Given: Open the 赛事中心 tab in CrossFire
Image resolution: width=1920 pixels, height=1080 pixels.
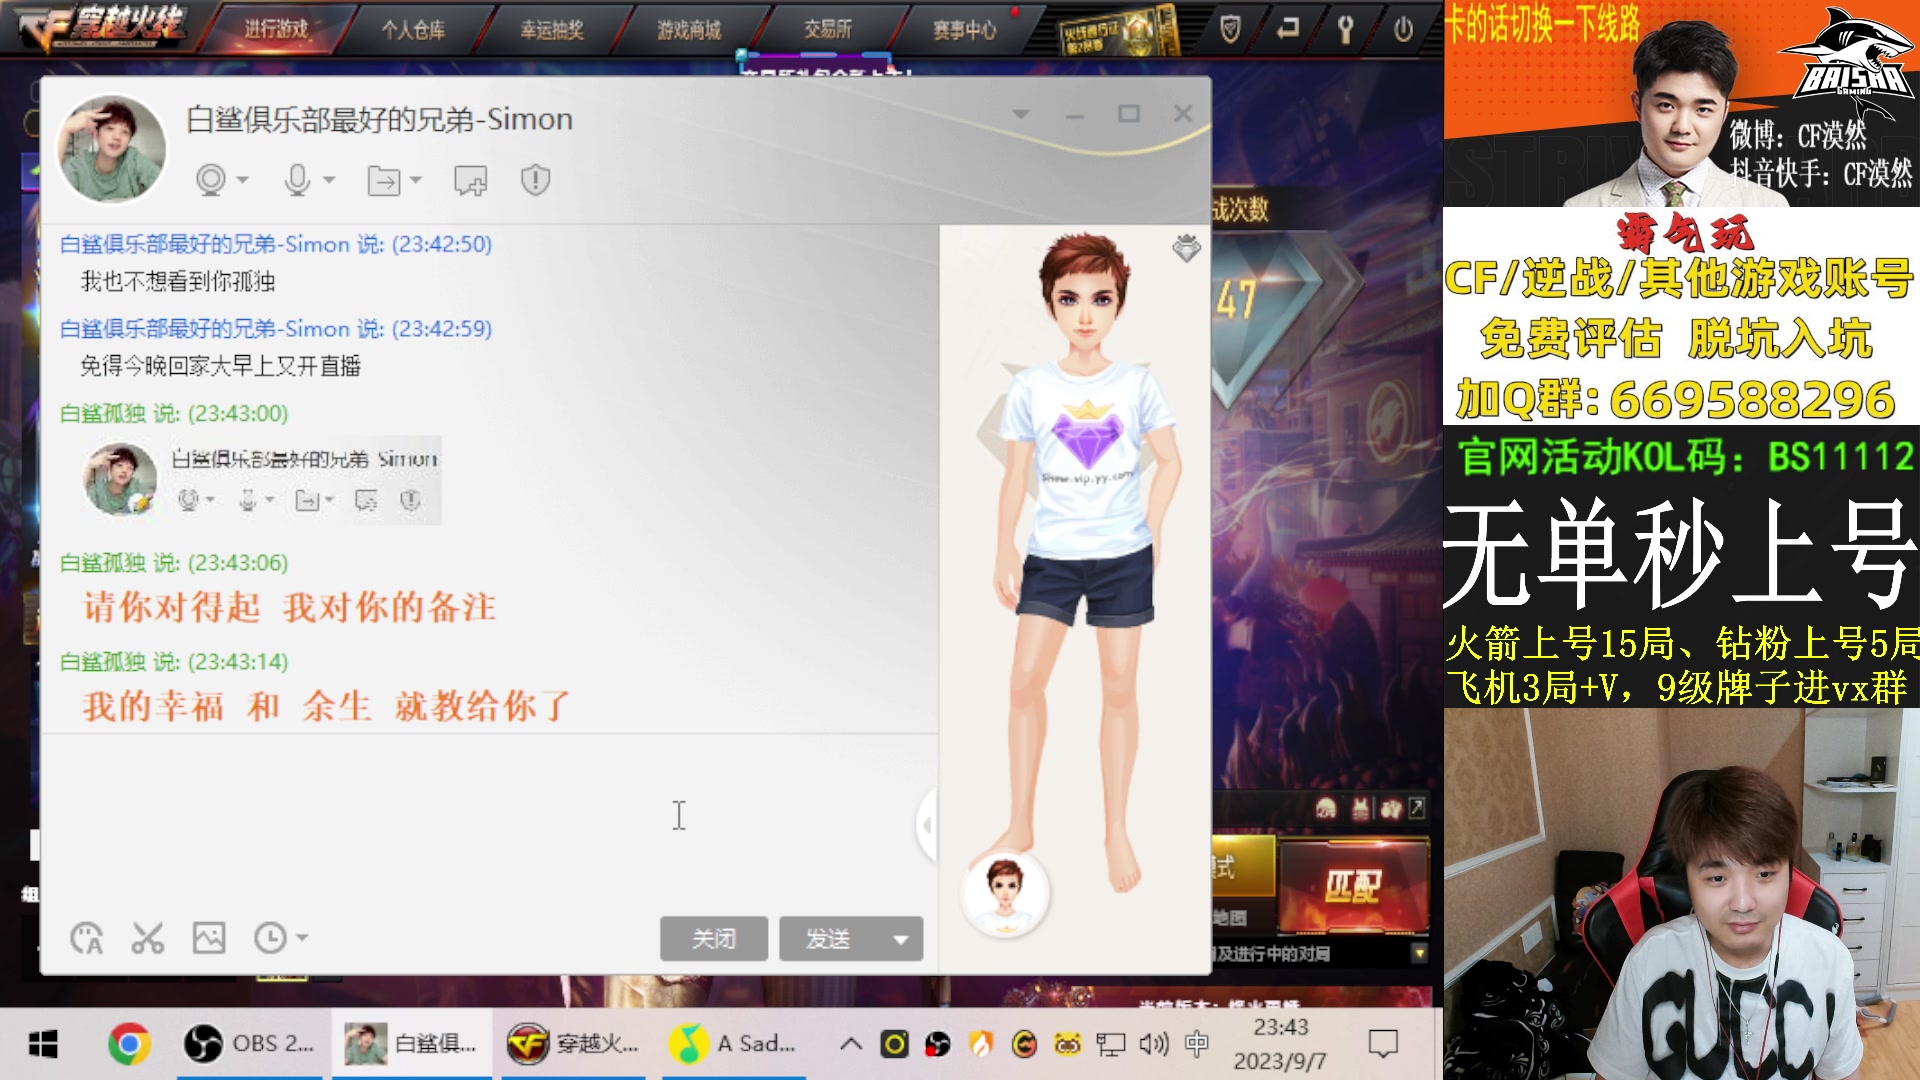Looking at the screenshot, I should point(965,29).
